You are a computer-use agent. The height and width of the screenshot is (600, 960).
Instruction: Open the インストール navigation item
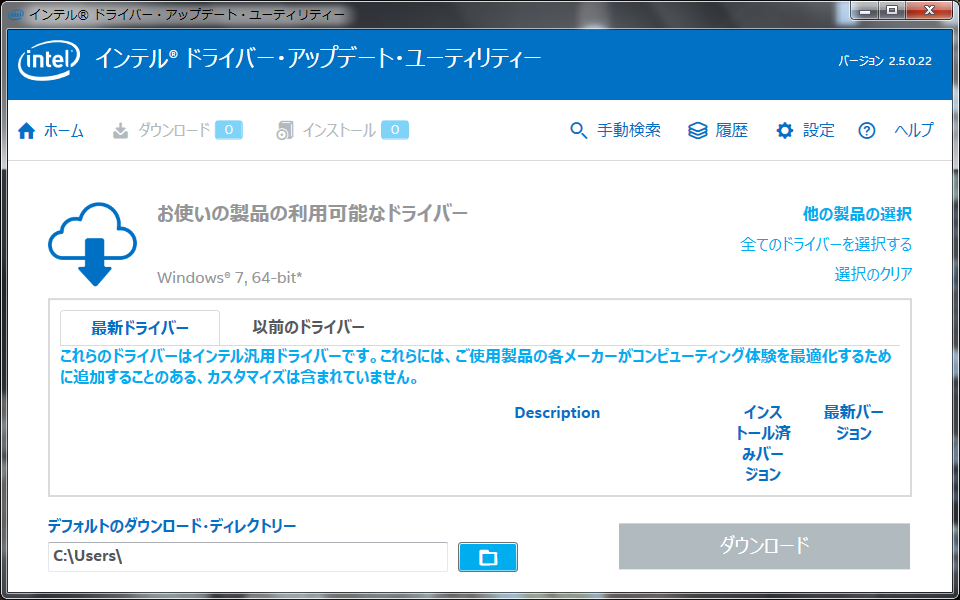pyautogui.click(x=339, y=130)
